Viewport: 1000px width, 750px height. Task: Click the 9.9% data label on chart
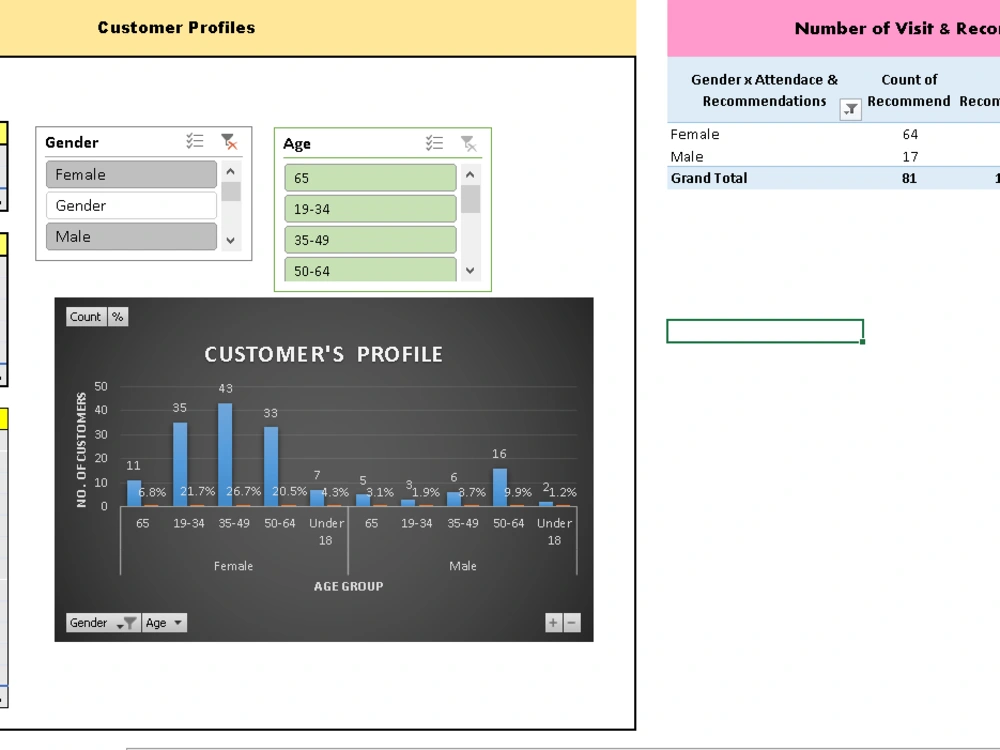tap(517, 492)
